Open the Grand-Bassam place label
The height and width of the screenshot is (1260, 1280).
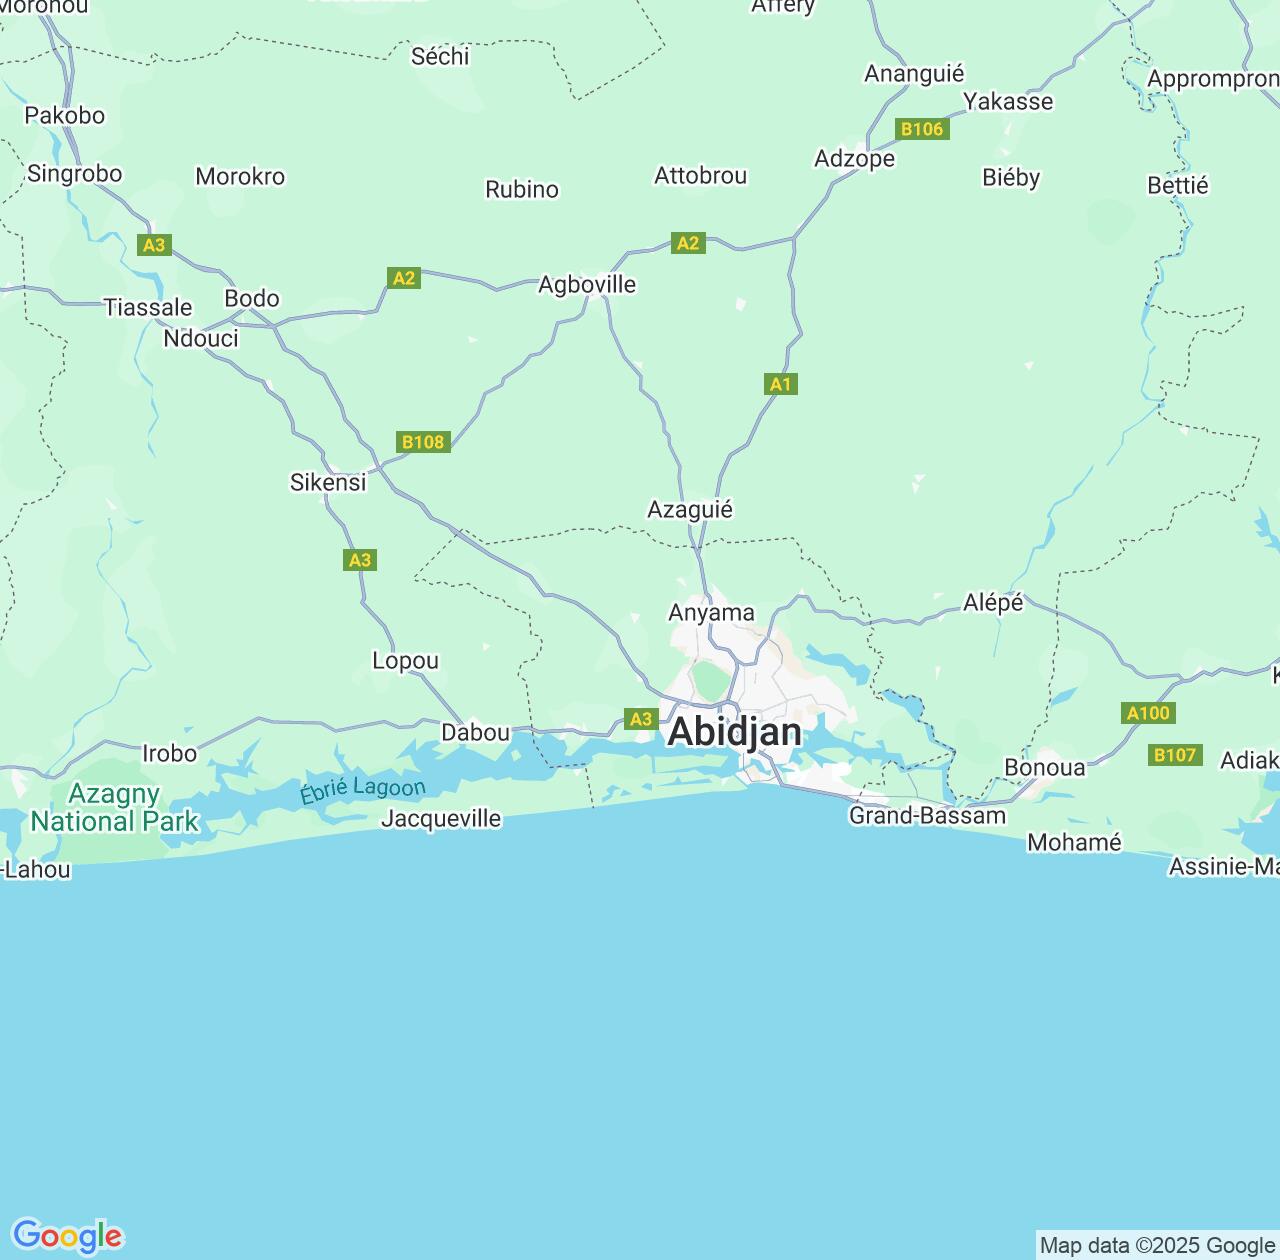point(927,816)
